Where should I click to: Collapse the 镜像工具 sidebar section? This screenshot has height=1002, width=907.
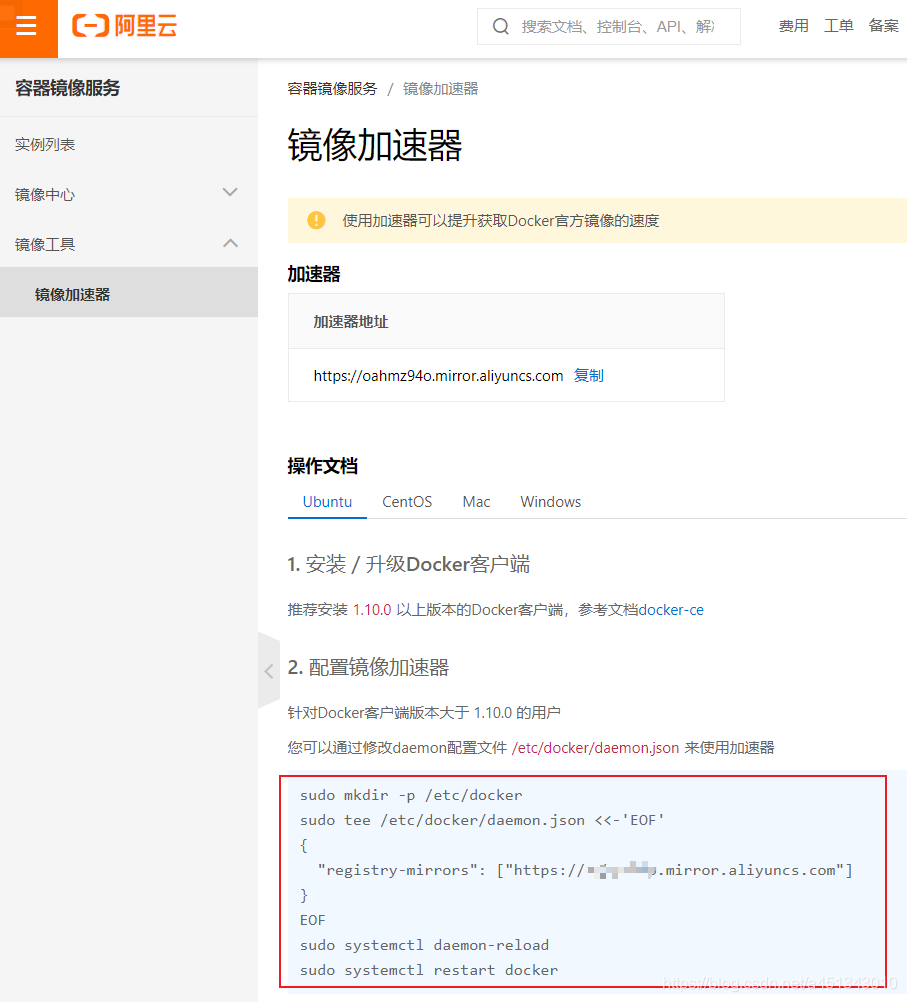click(x=129, y=244)
